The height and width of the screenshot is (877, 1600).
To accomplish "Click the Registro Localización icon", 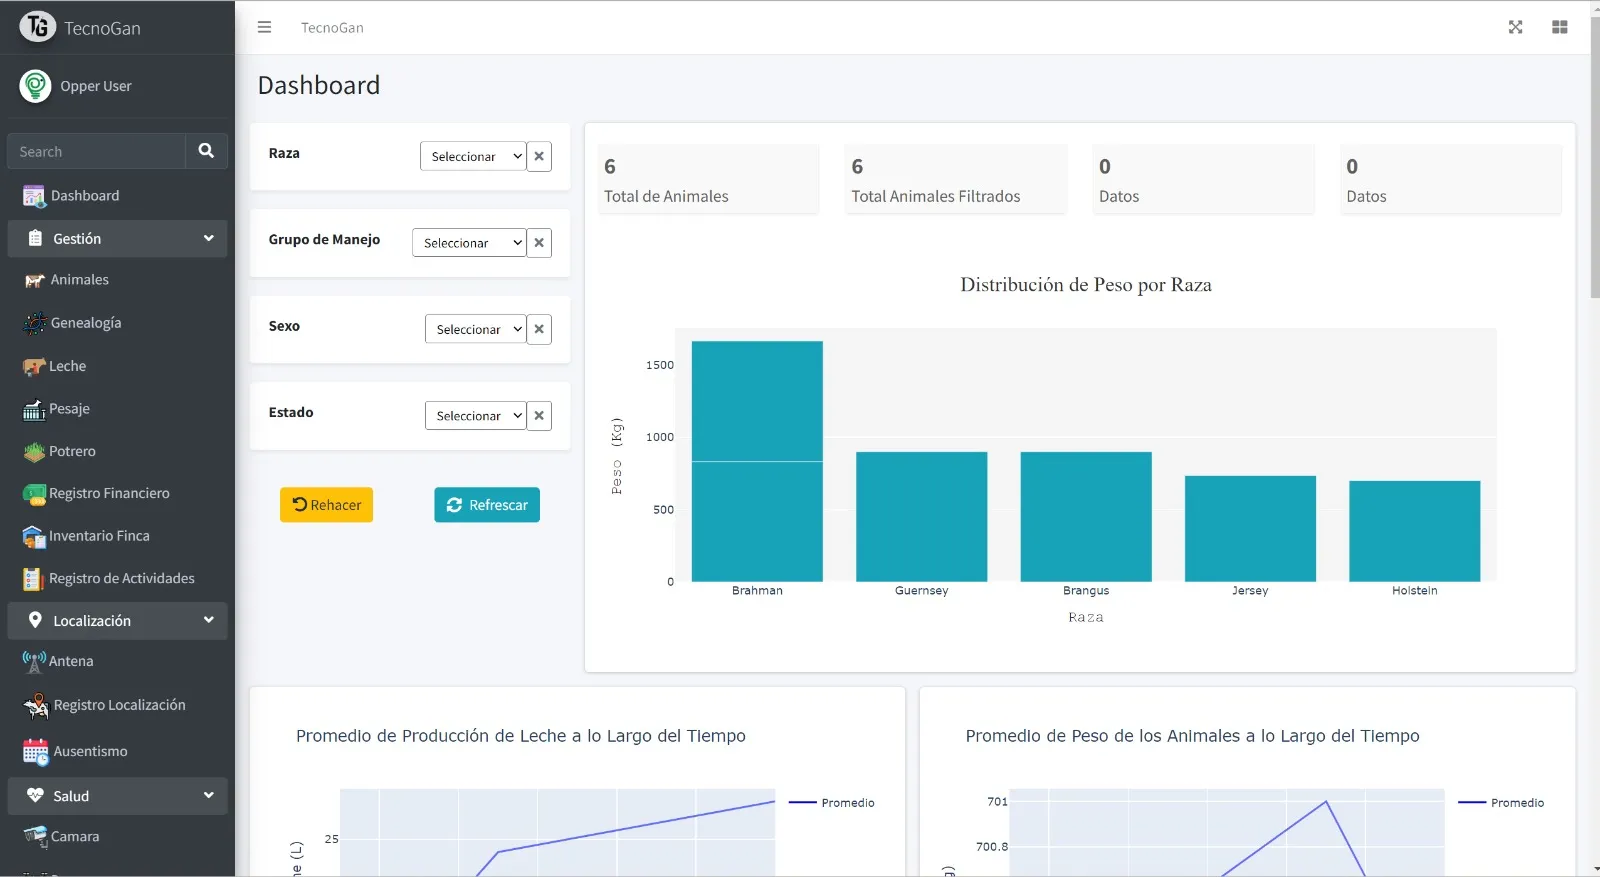I will click(36, 706).
